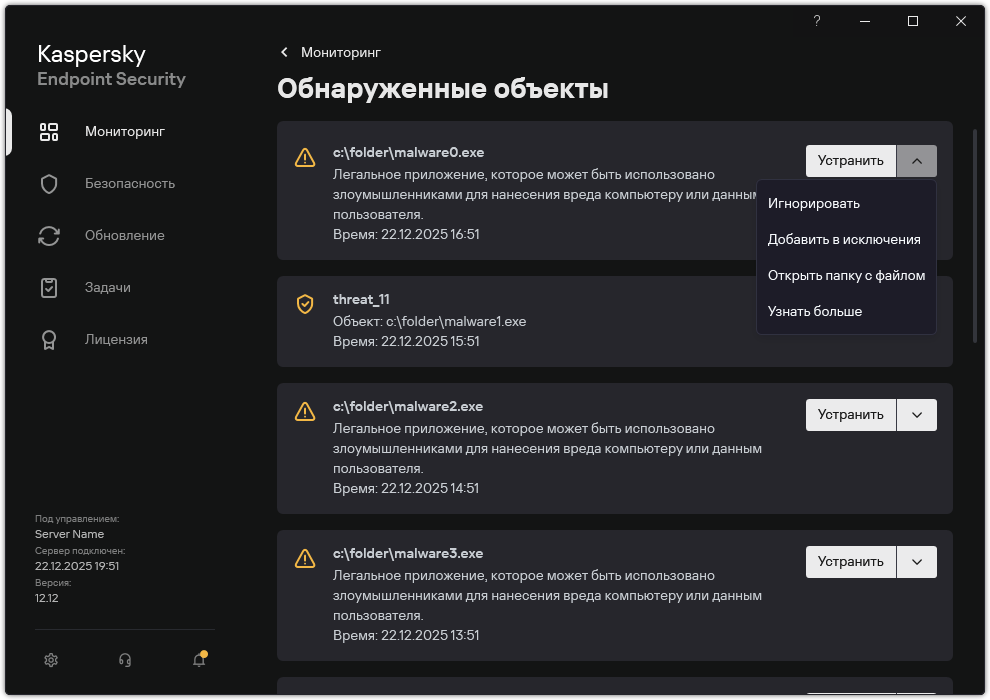Click the Обнаруженные объекты heading
Viewport: 990px width, 700px height.
443,89
